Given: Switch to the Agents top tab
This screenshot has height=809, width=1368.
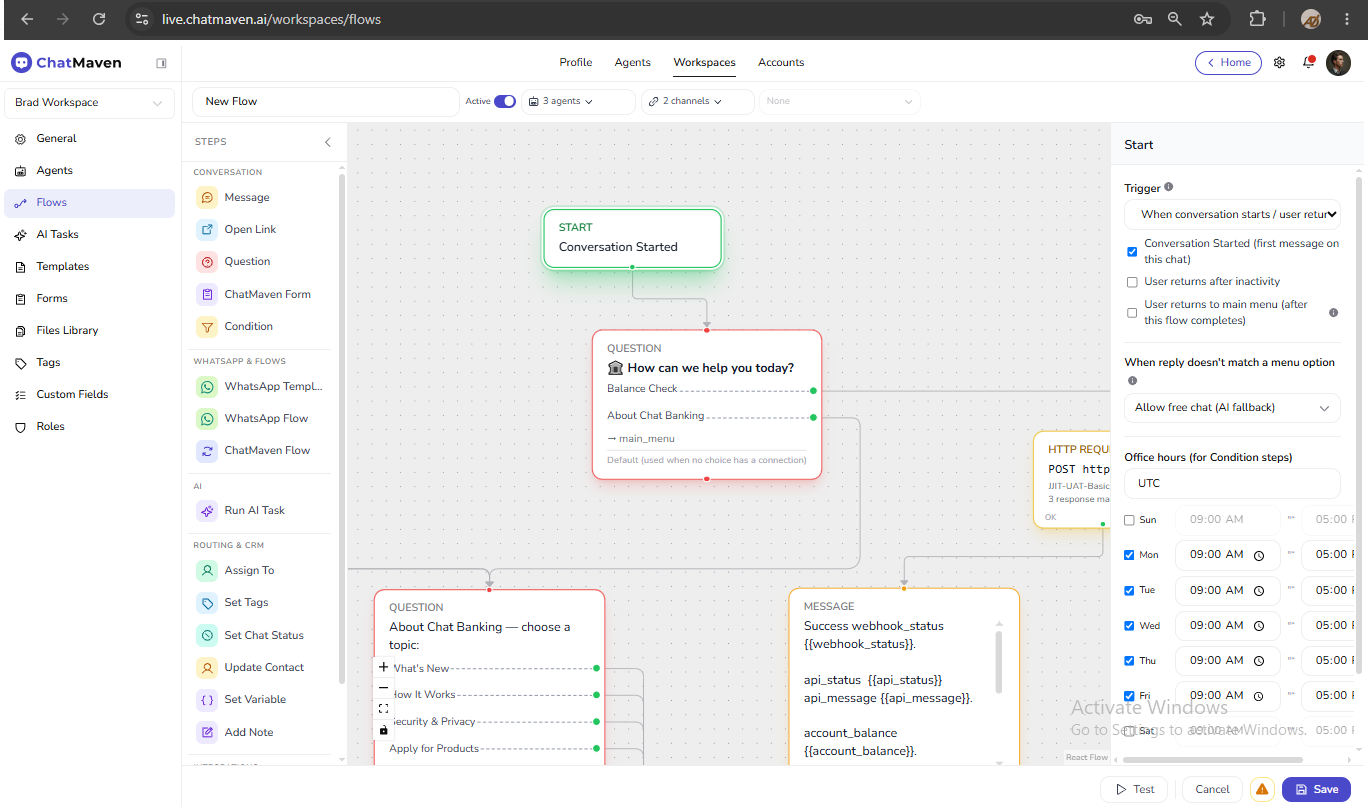Looking at the screenshot, I should (632, 62).
